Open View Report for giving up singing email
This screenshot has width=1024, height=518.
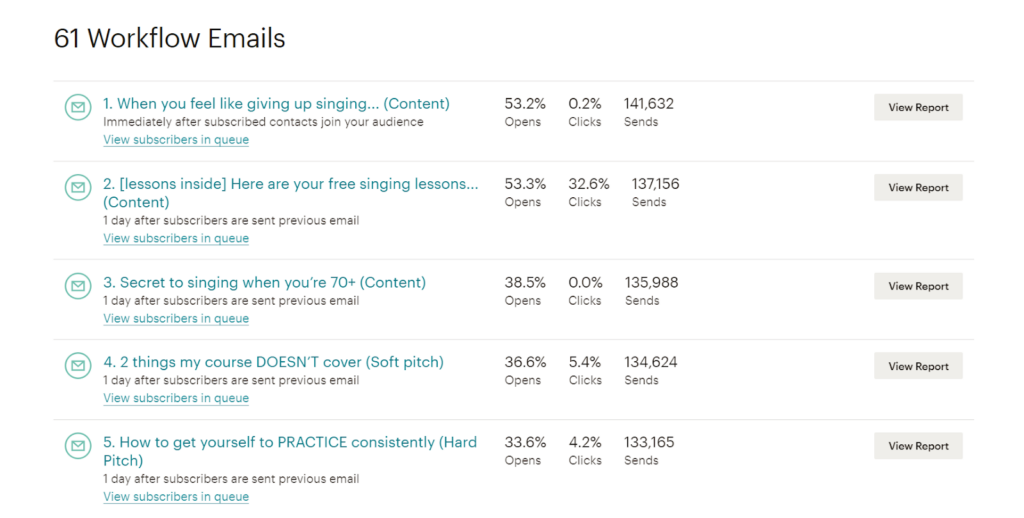[918, 107]
